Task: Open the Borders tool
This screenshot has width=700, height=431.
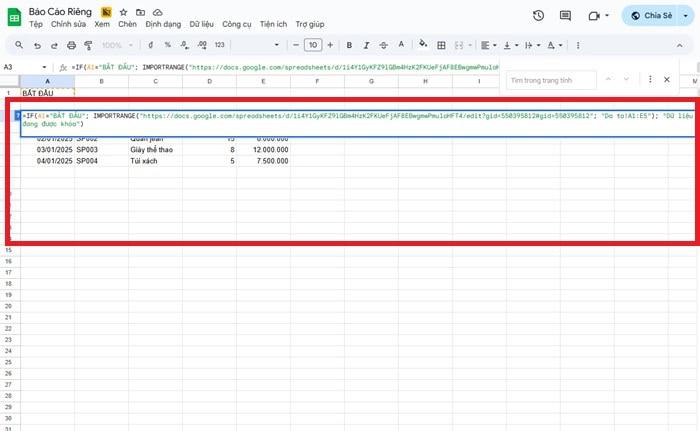Action: pos(441,45)
